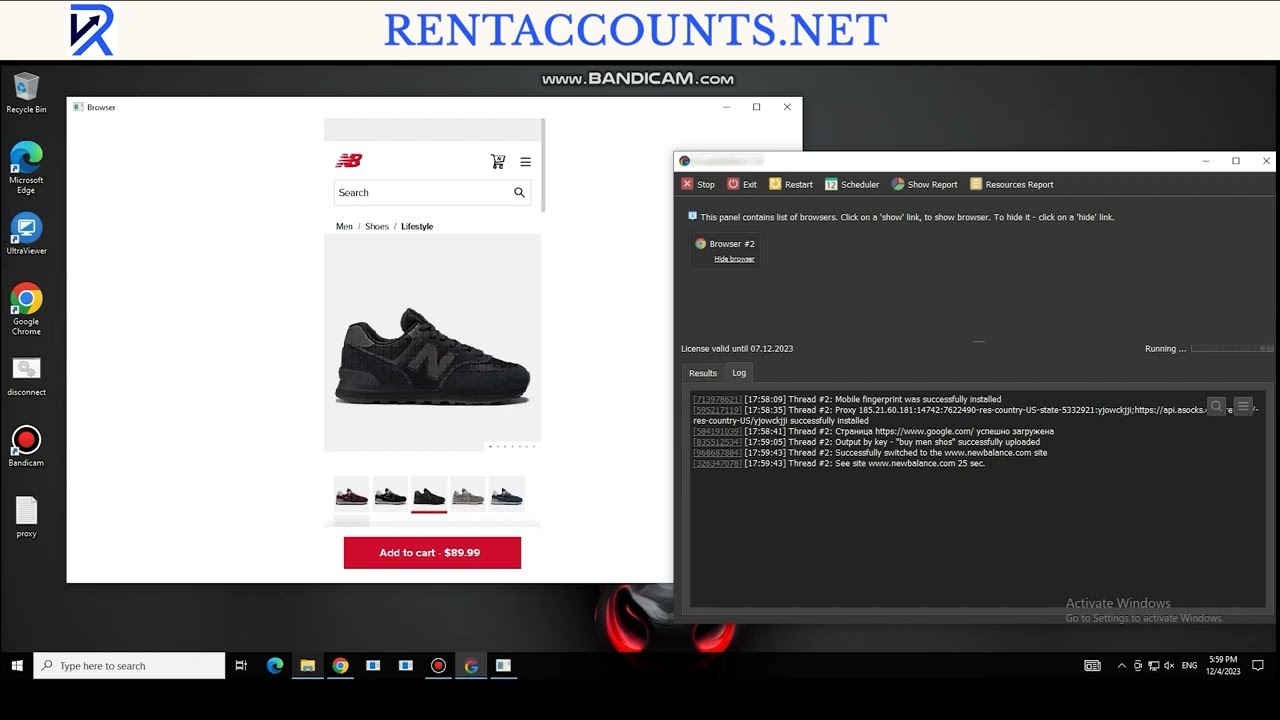This screenshot has height=720, width=1280.
Task: Click the Chrome icon on the taskbar
Action: (340, 665)
